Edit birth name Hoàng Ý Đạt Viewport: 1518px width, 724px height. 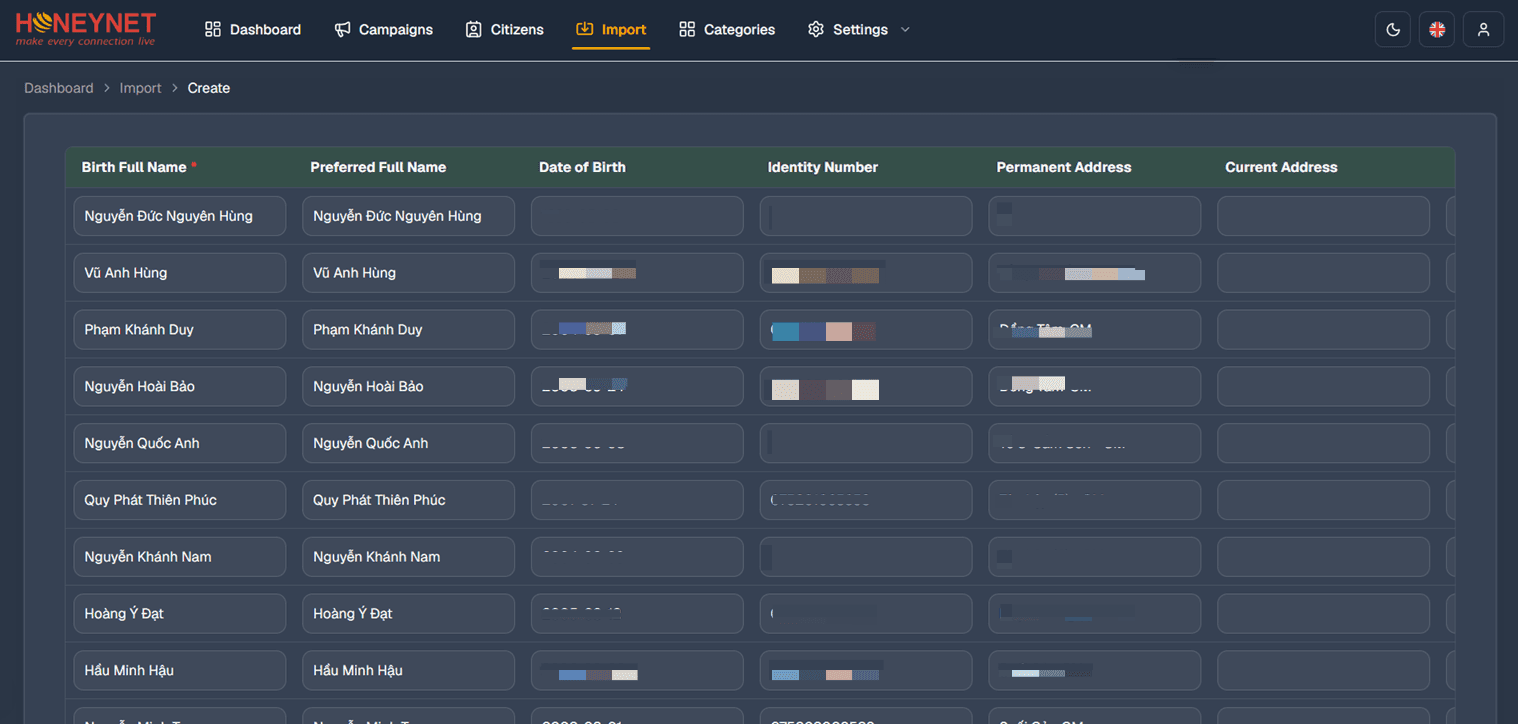(x=180, y=614)
